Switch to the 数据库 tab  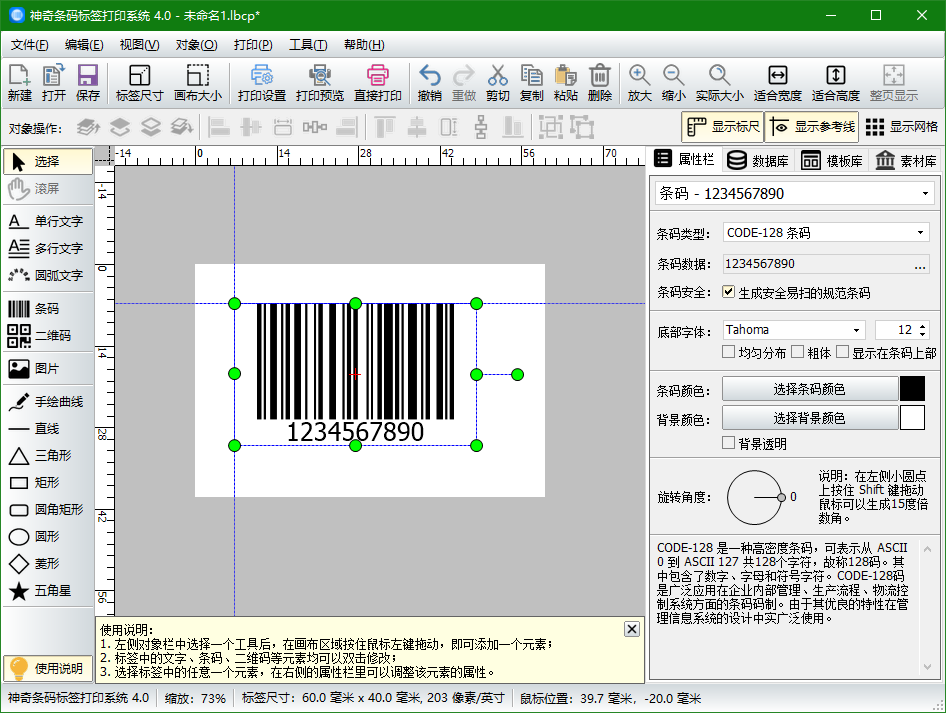[x=758, y=160]
